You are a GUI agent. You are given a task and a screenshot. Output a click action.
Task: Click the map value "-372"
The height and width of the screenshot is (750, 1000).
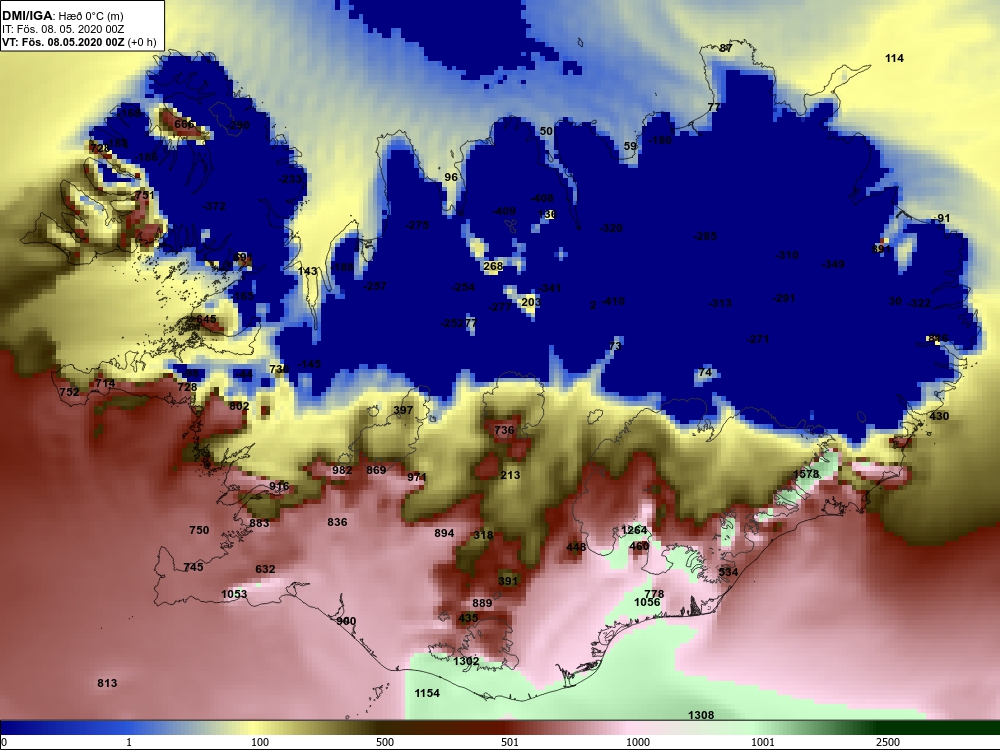pos(214,206)
